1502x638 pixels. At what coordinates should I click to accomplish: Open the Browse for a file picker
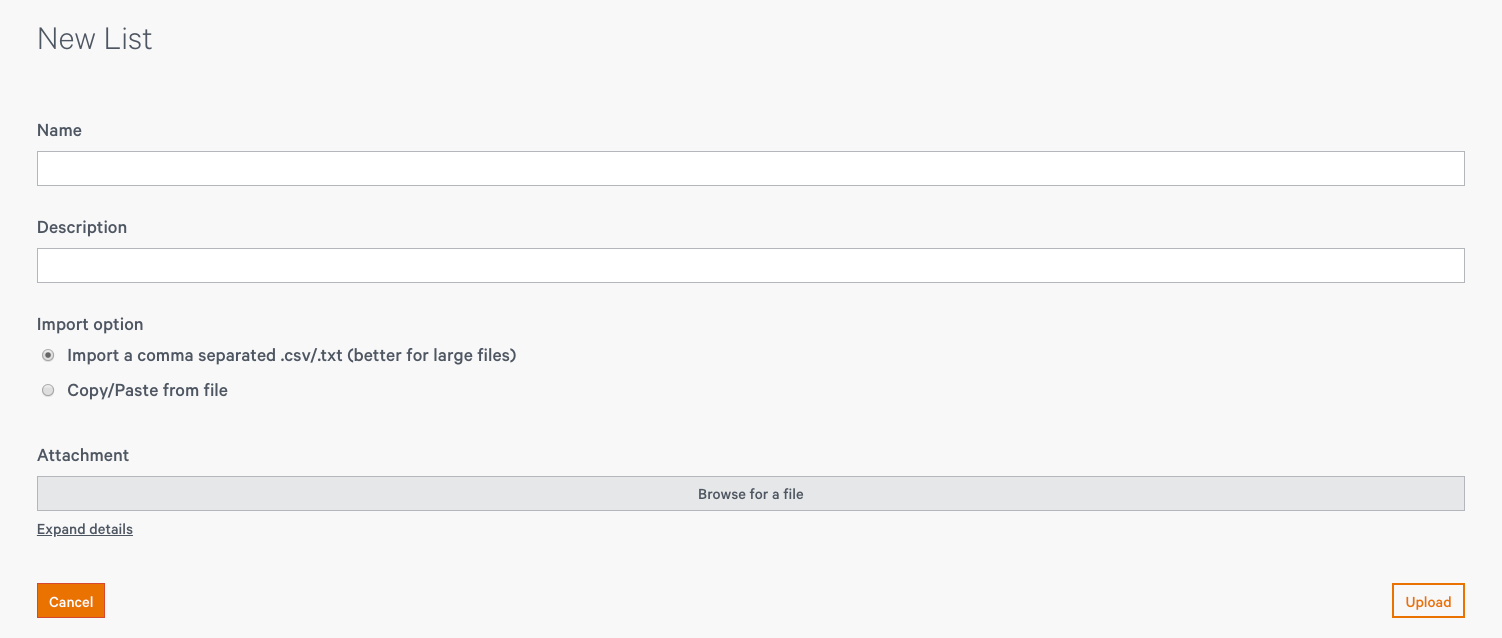click(750, 494)
